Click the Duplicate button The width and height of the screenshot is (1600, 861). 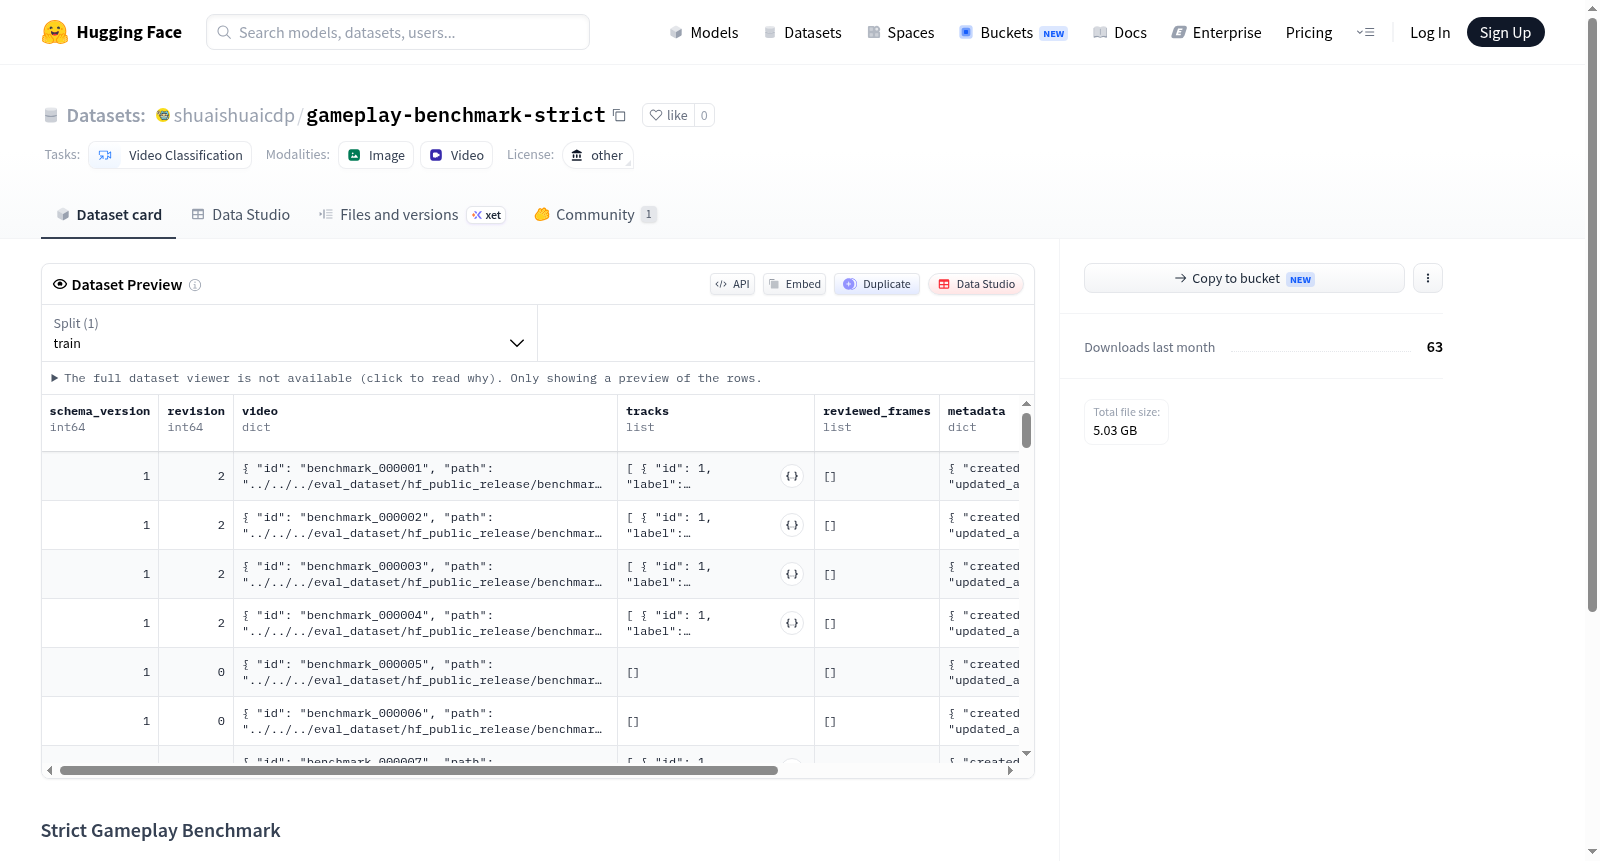coord(877,284)
